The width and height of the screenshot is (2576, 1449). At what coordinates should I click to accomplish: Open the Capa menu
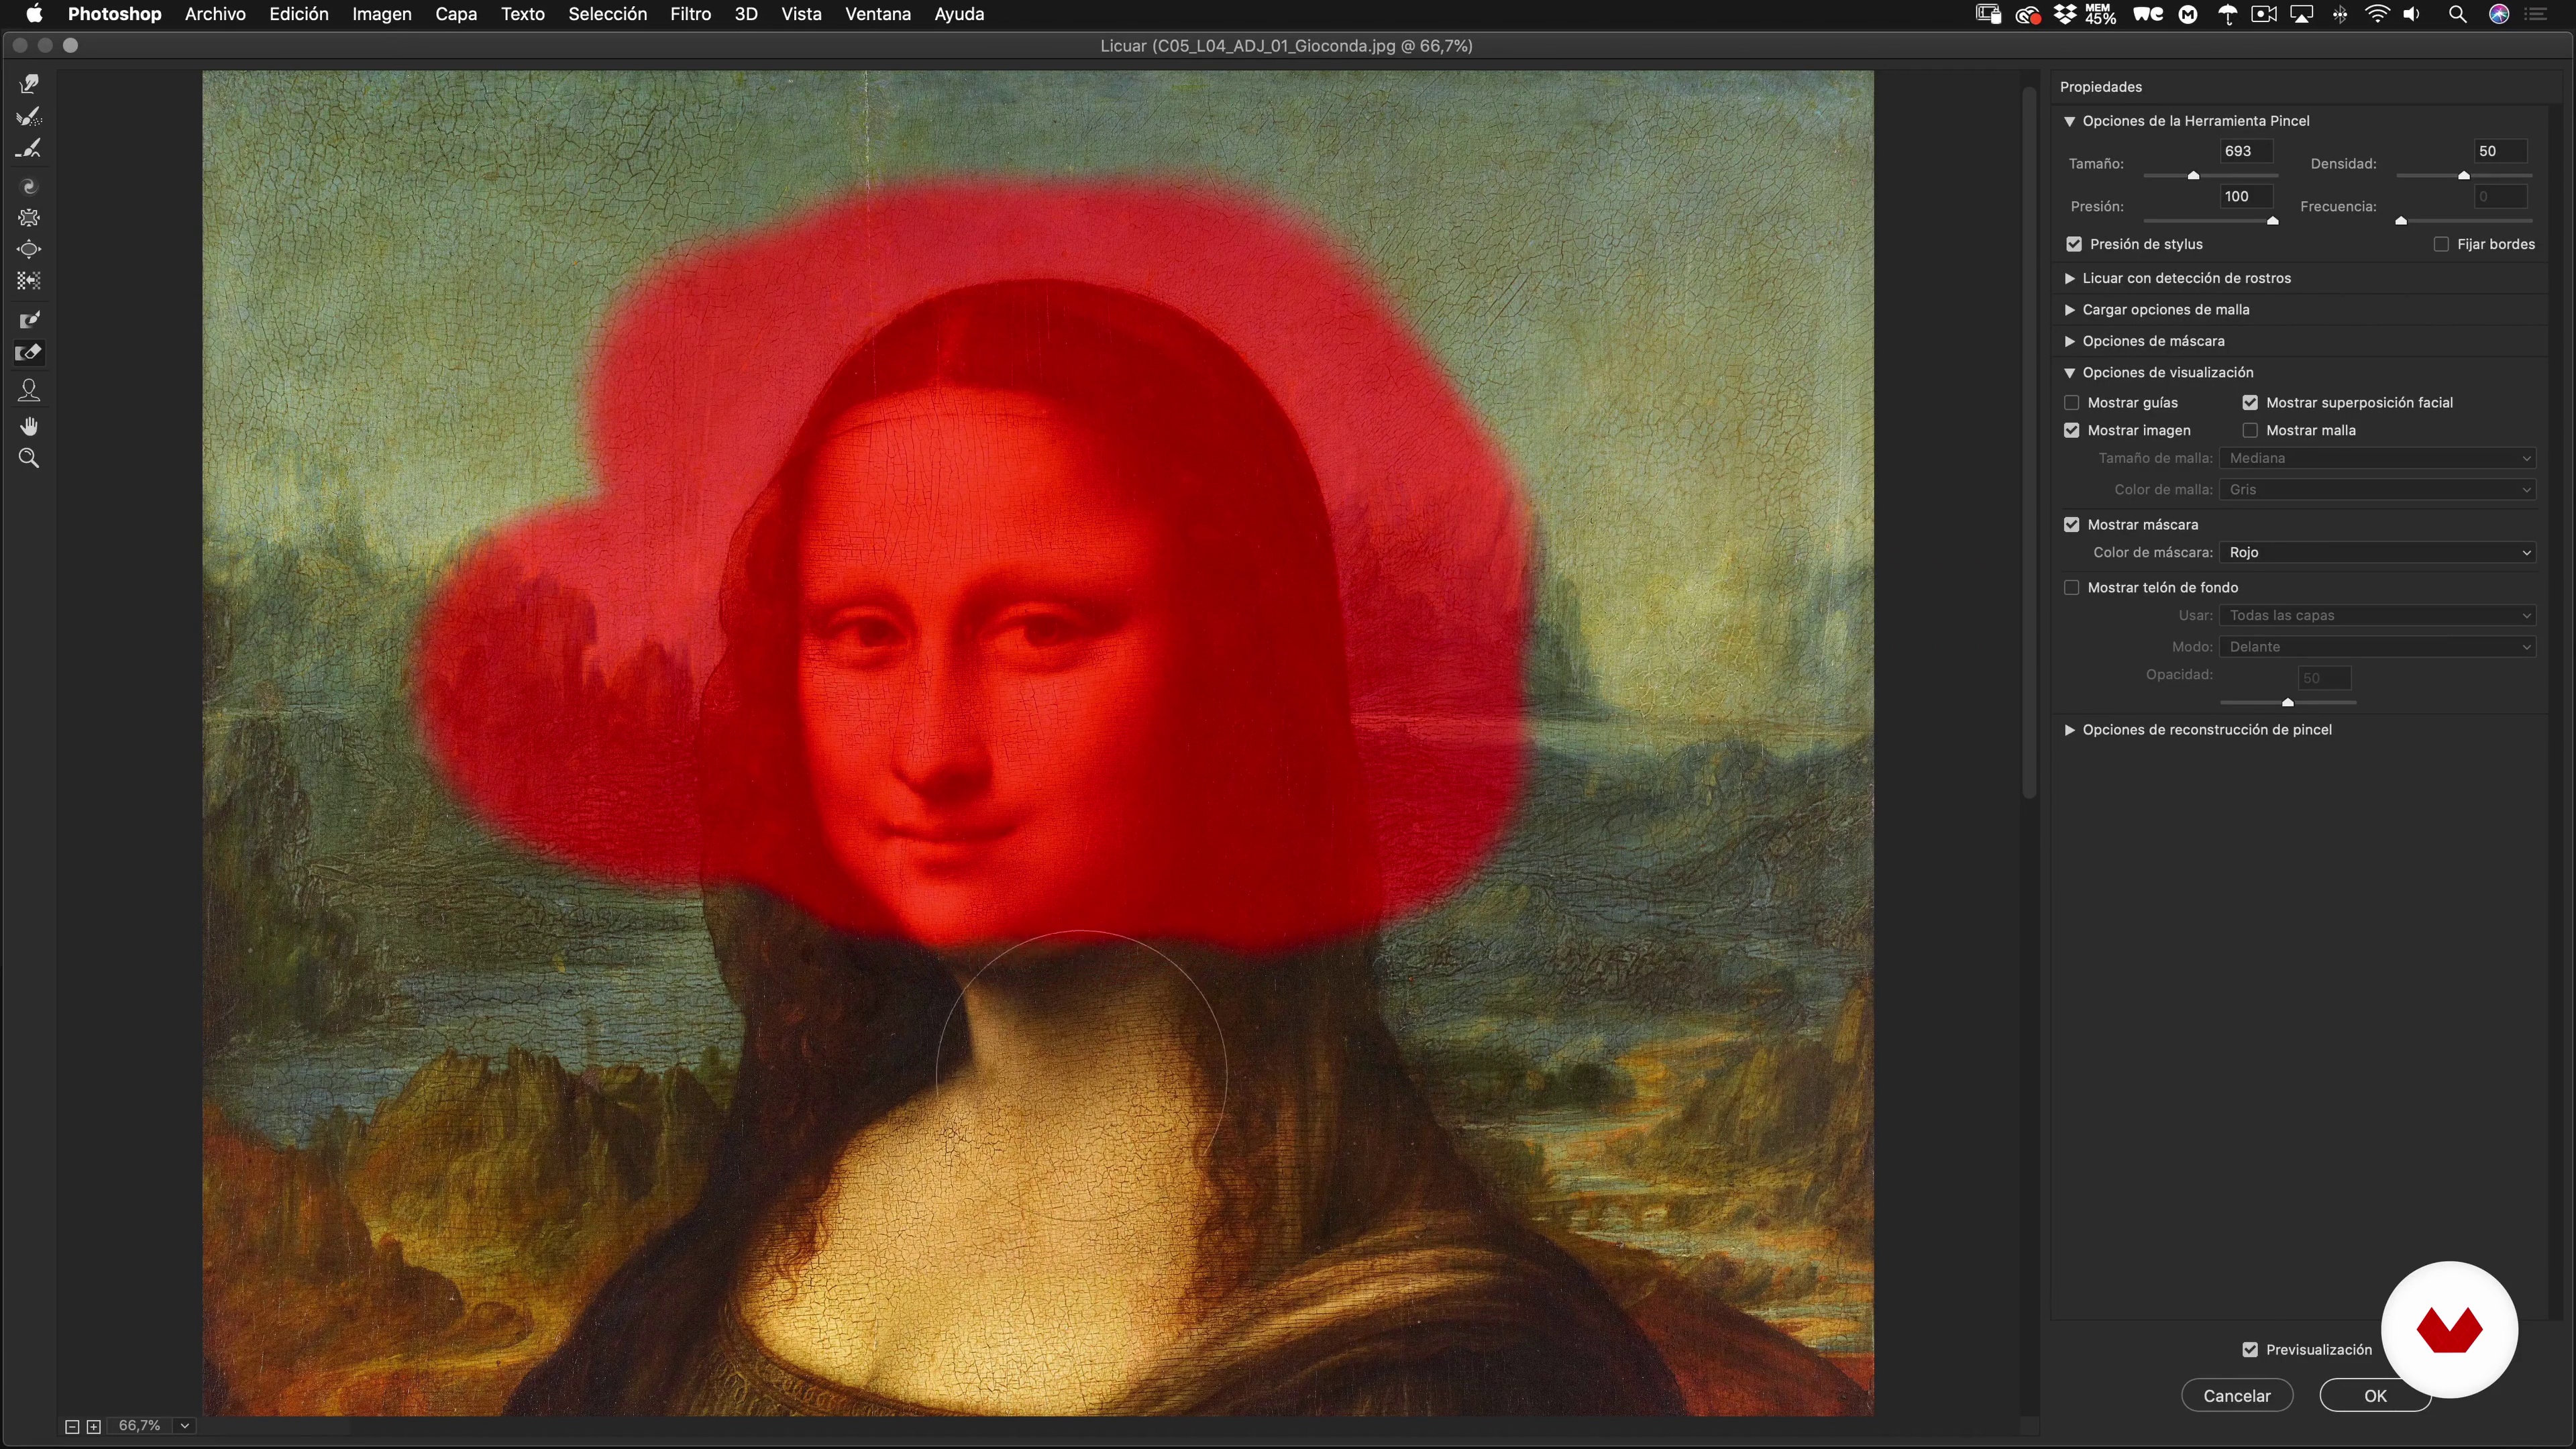pyautogui.click(x=455, y=14)
